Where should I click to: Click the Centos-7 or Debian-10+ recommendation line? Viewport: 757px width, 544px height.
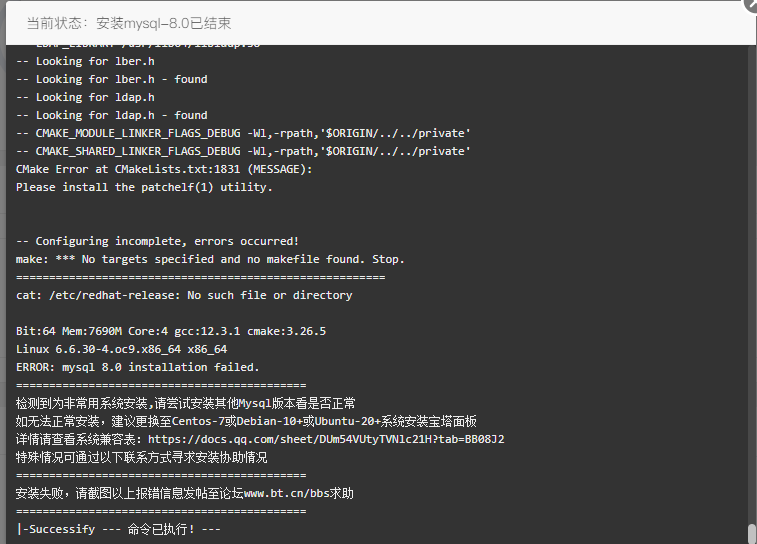click(246, 421)
